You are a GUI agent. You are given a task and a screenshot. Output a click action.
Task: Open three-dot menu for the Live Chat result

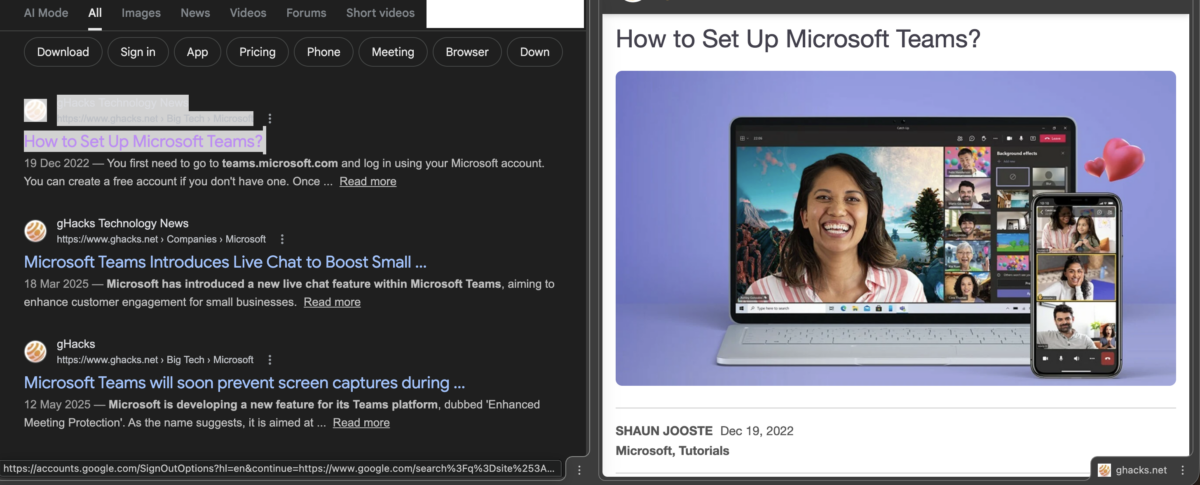(282, 239)
